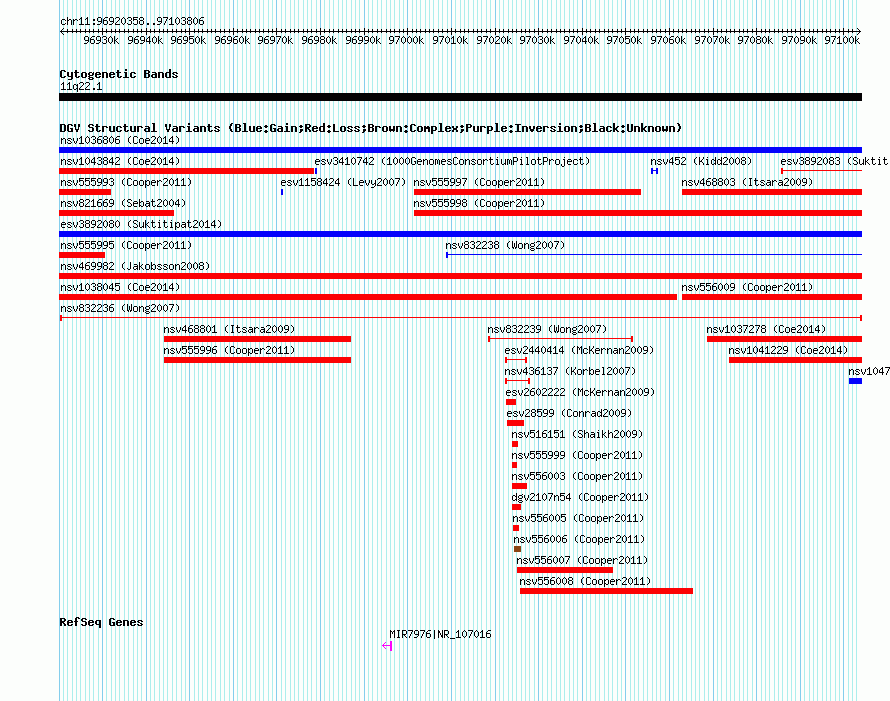Select the nsv555996 (Cooper2011) red bar
The width and height of the screenshot is (890, 701).
pyautogui.click(x=257, y=360)
